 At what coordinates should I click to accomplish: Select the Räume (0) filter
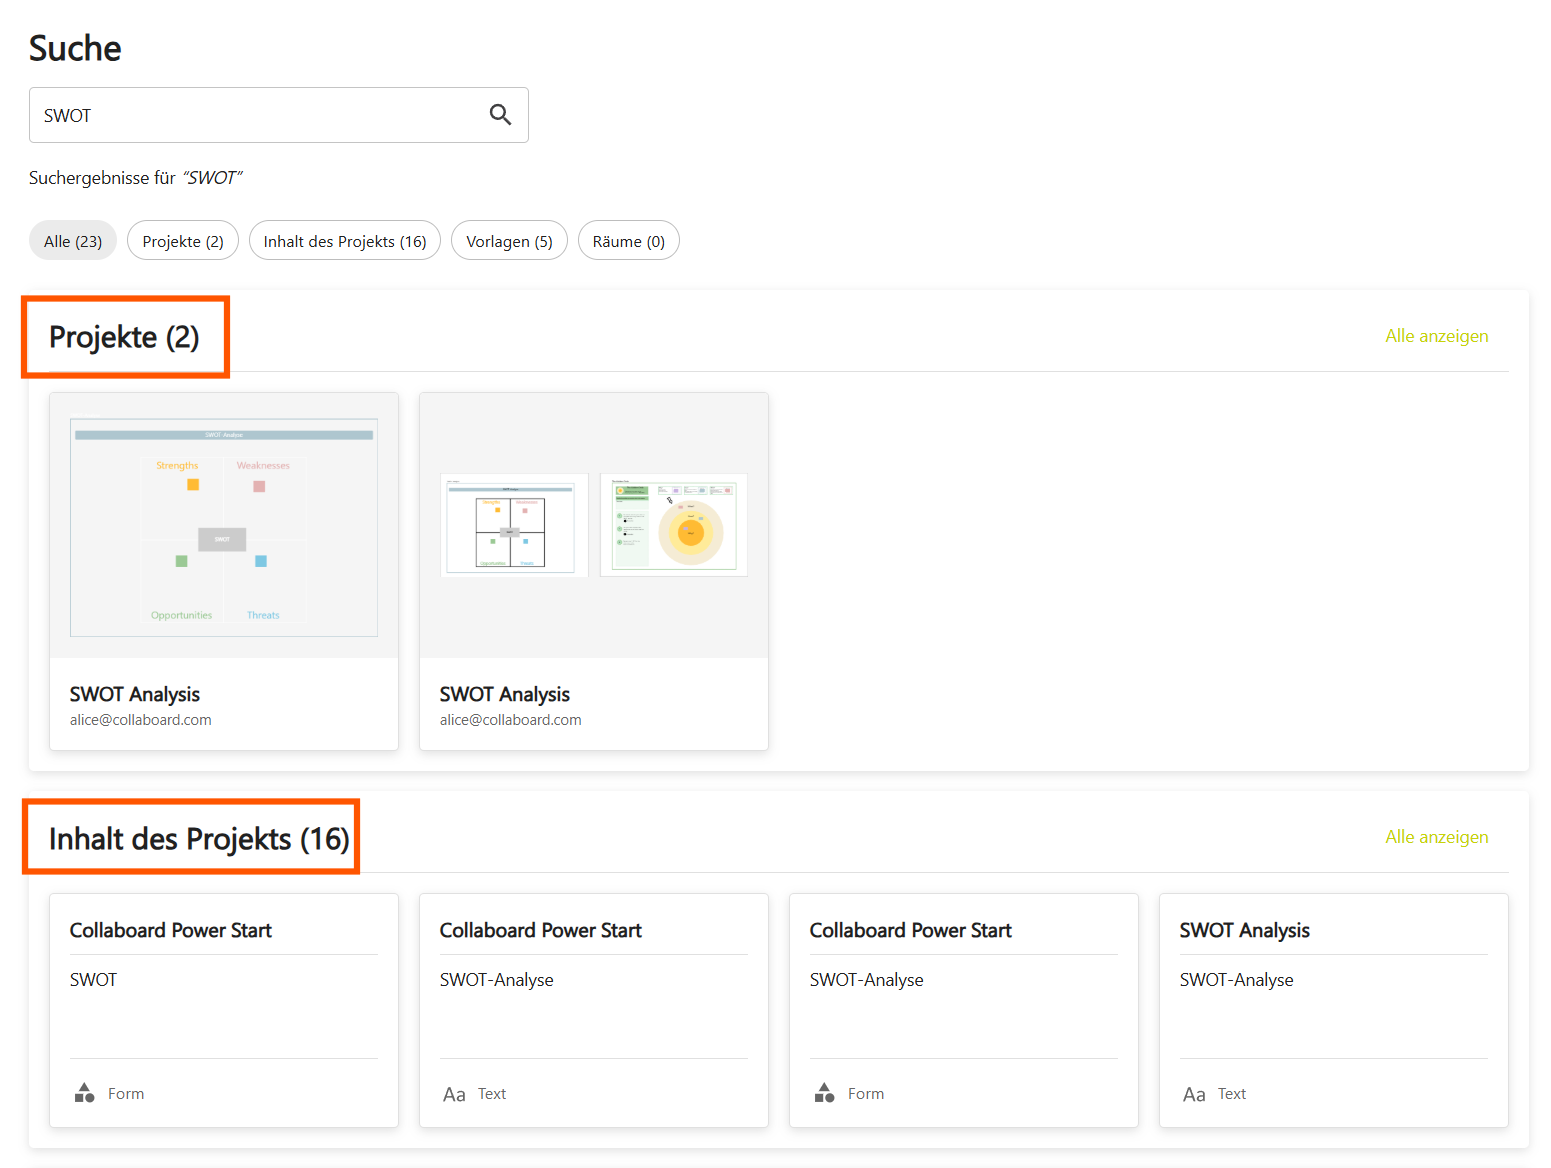pos(628,241)
